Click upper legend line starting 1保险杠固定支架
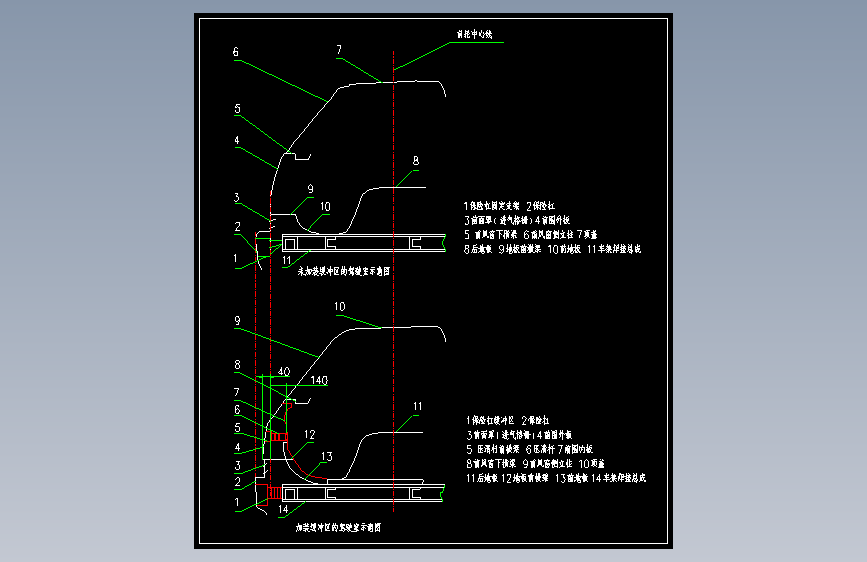Viewport: 867px width, 562px height. coord(509,206)
